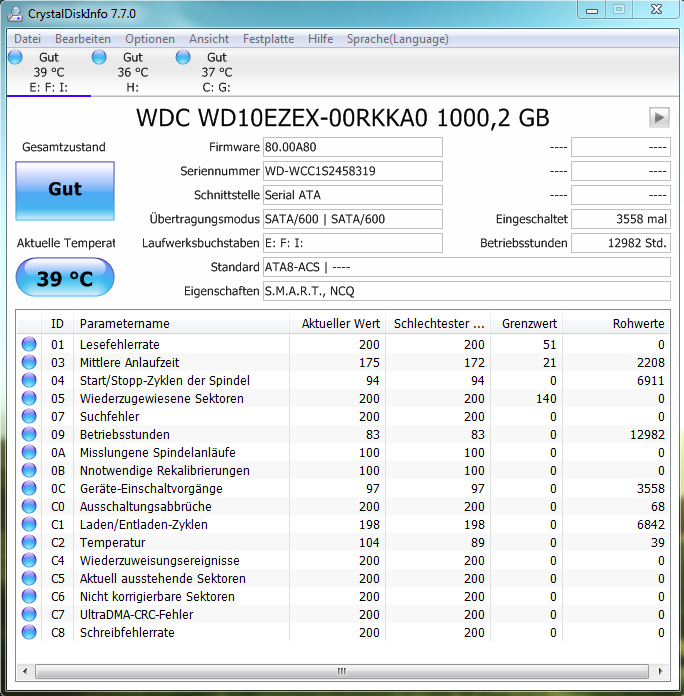The width and height of the screenshot is (684, 696).
Task: Click status icon for Misslungene Spindelanläufe
Action: pyautogui.click(x=29, y=452)
